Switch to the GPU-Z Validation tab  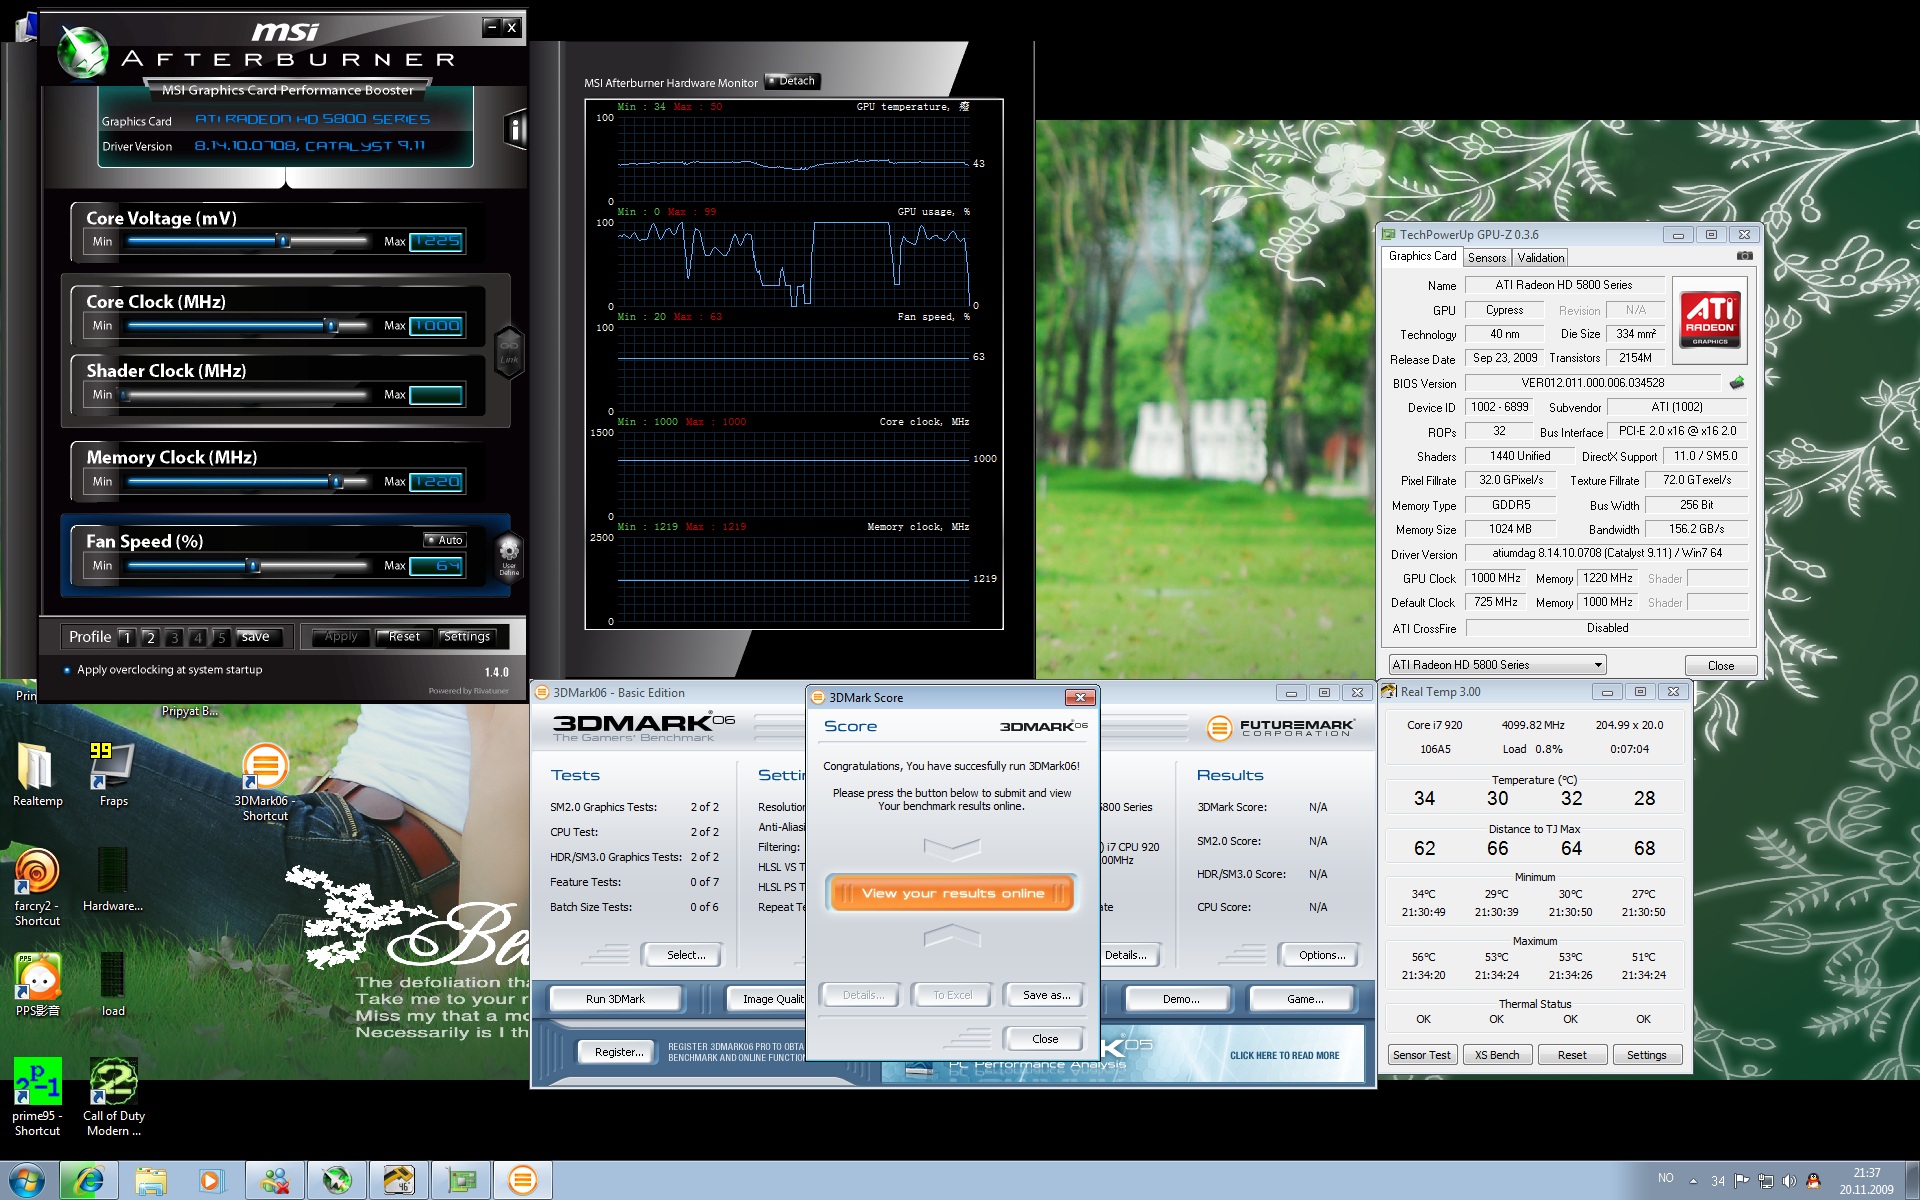(x=1541, y=258)
